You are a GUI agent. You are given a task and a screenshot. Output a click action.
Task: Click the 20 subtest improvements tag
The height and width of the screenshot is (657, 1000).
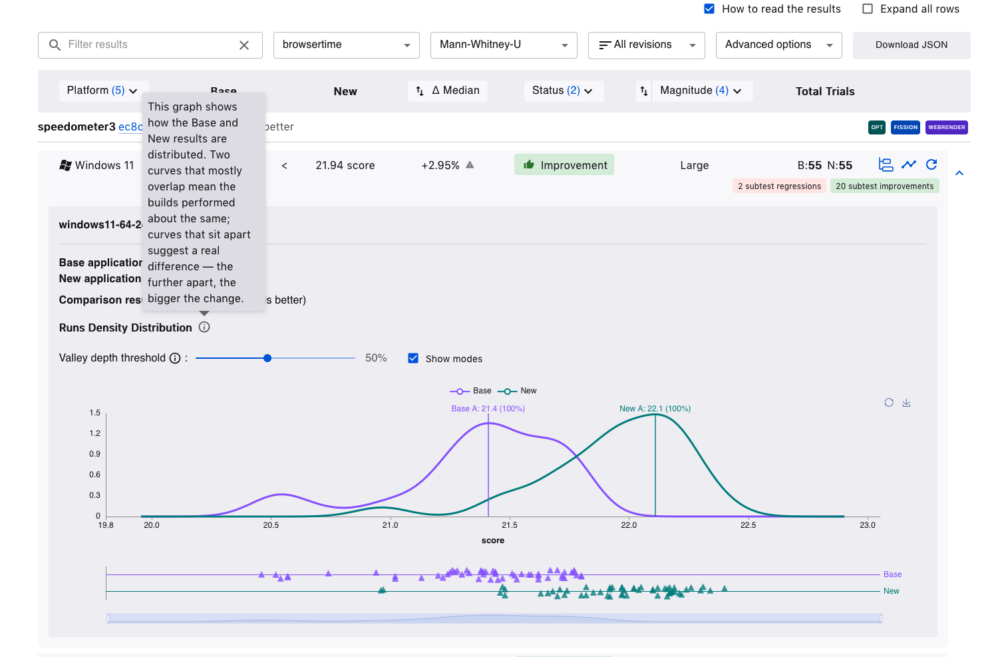pyautogui.click(x=885, y=186)
